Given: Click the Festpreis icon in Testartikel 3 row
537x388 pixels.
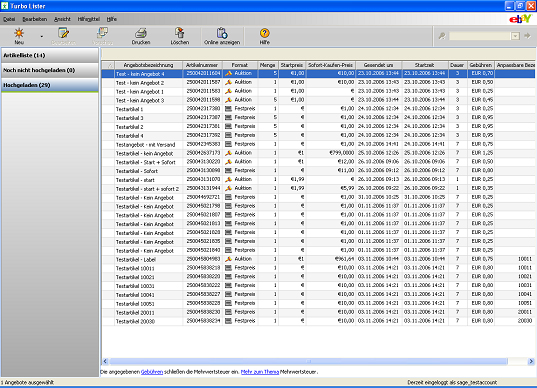Looking at the screenshot, I should click(x=228, y=117).
